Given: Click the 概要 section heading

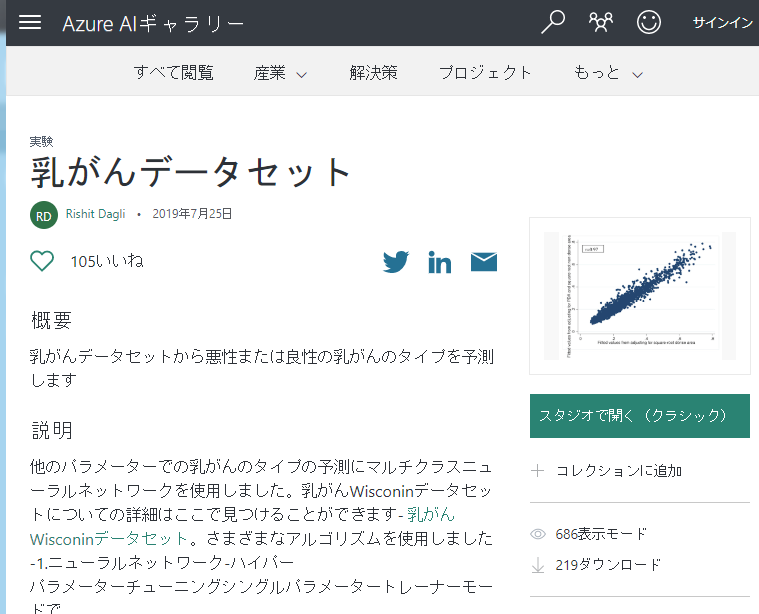Looking at the screenshot, I should [51, 321].
